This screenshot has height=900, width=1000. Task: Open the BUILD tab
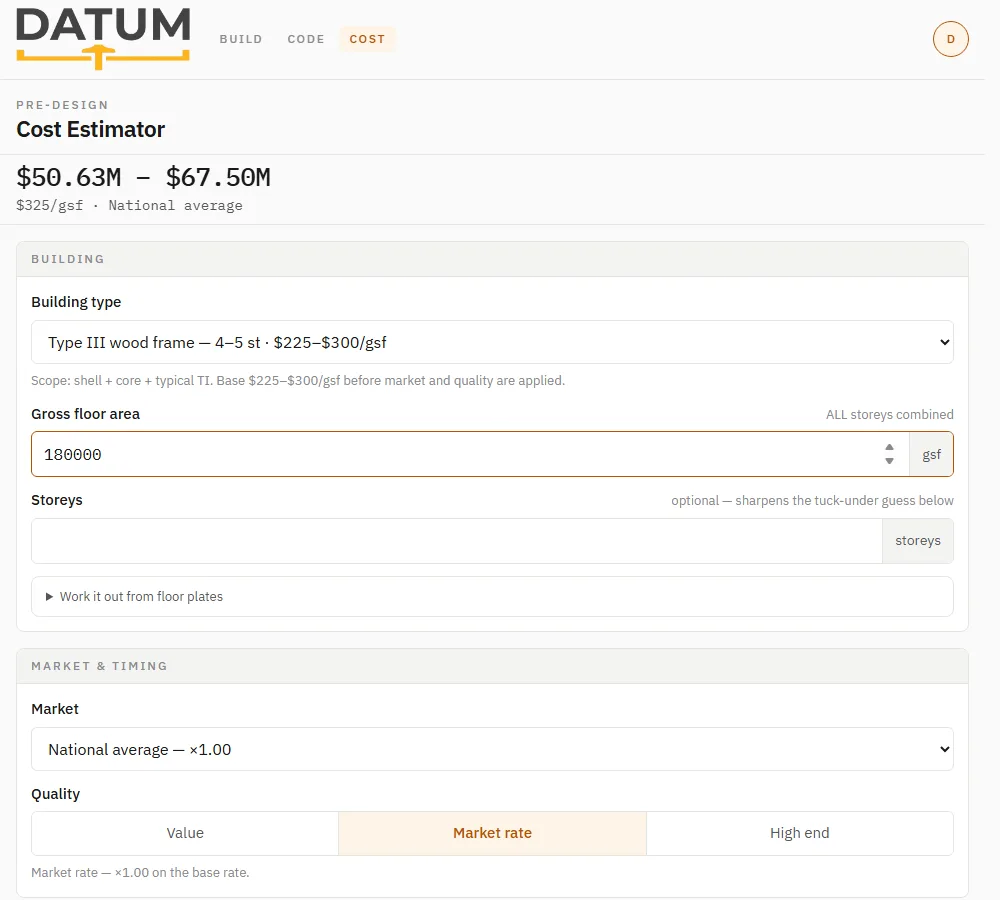coord(241,39)
